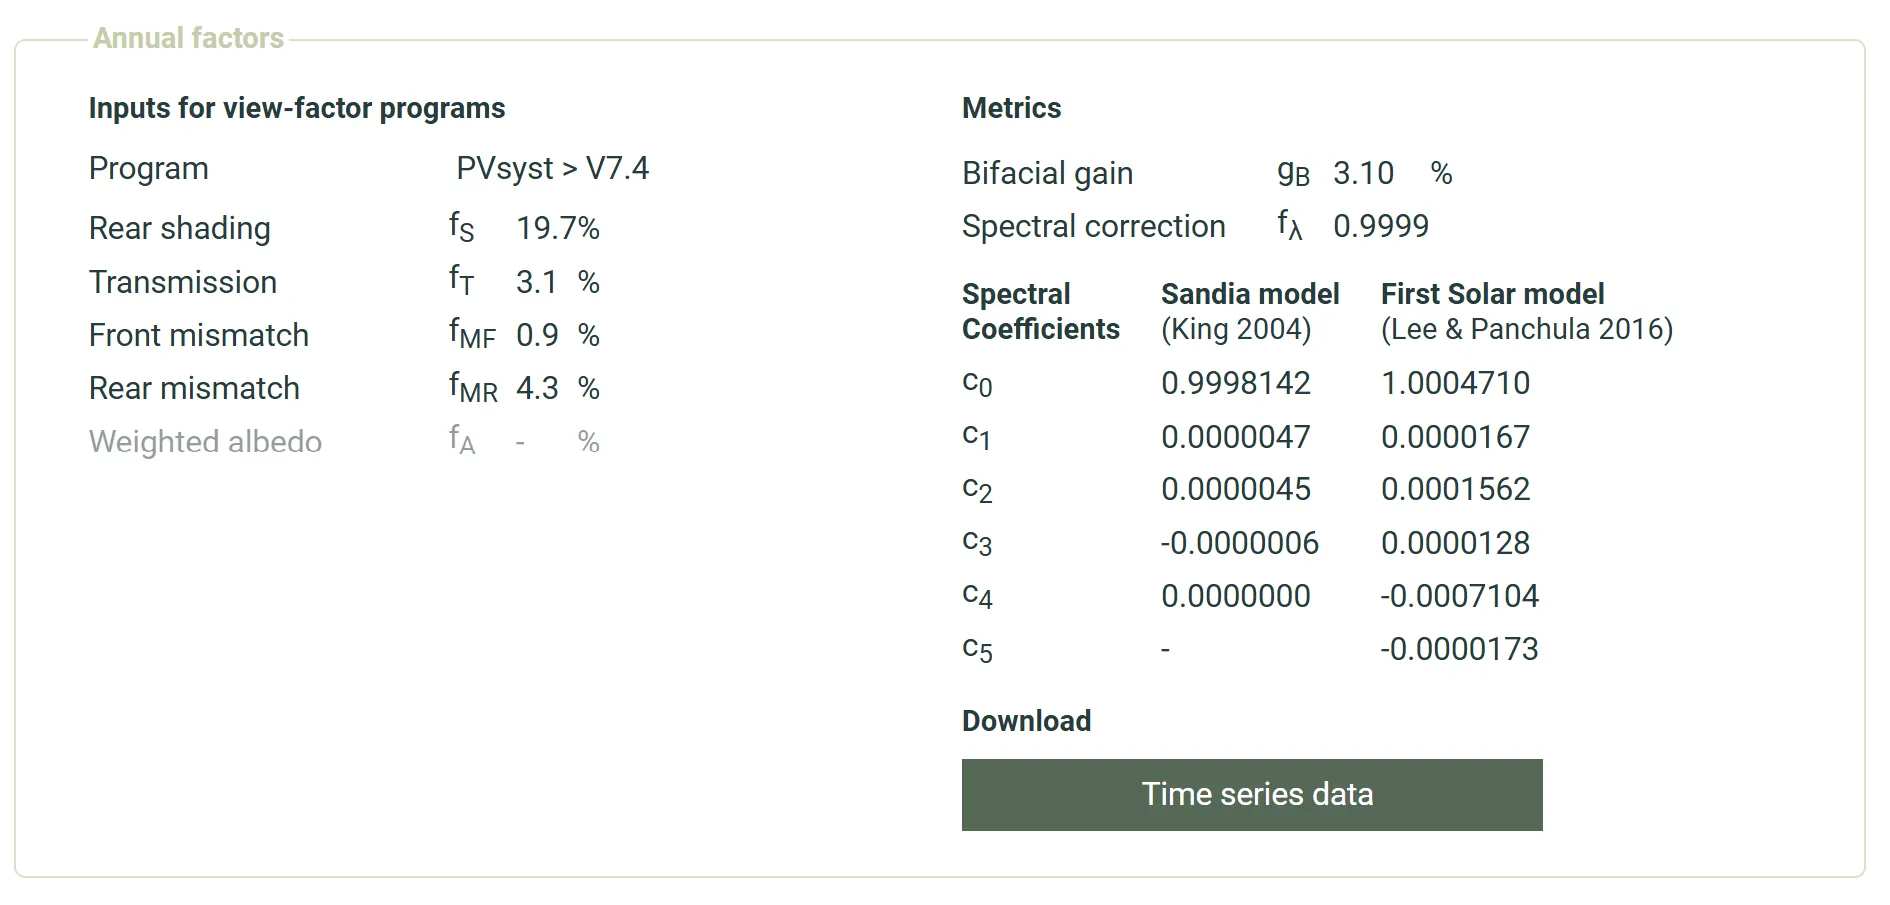
Task: Click the Inputs for view-factor programs heading
Action: 297,109
